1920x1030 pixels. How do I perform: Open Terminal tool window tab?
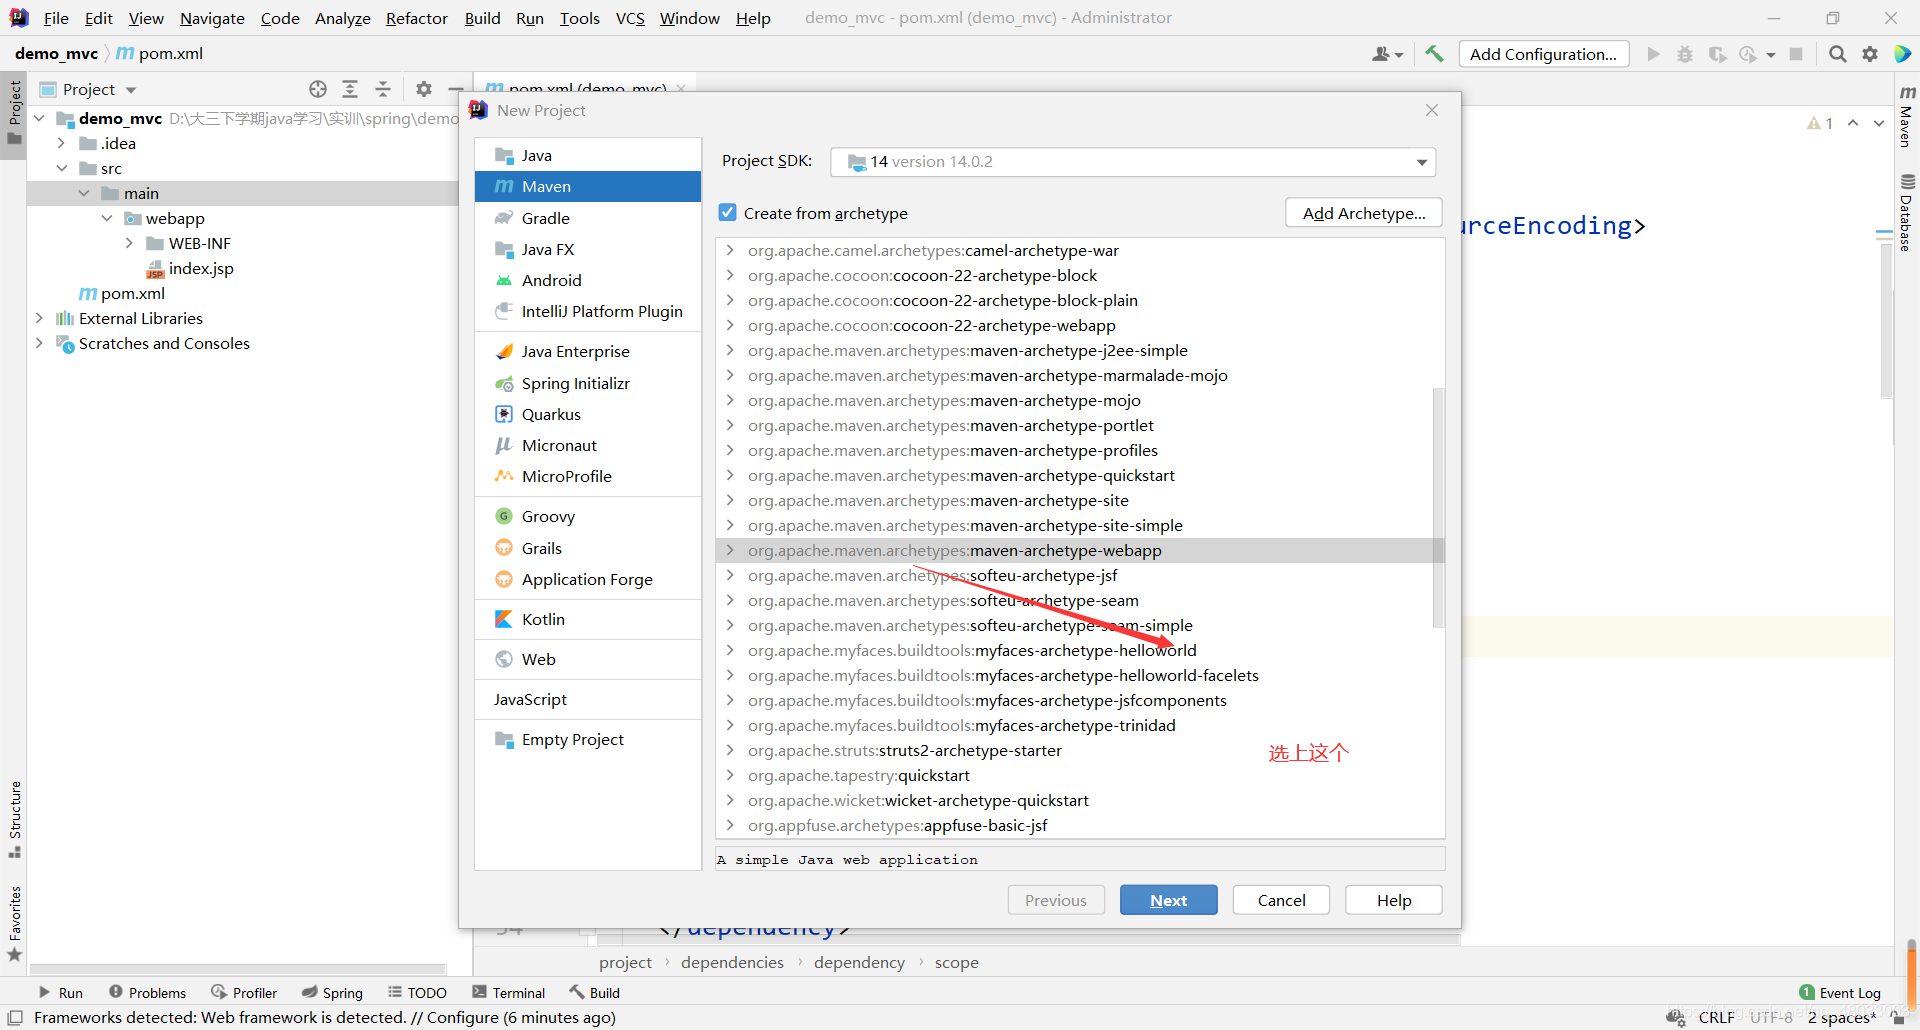coord(509,993)
